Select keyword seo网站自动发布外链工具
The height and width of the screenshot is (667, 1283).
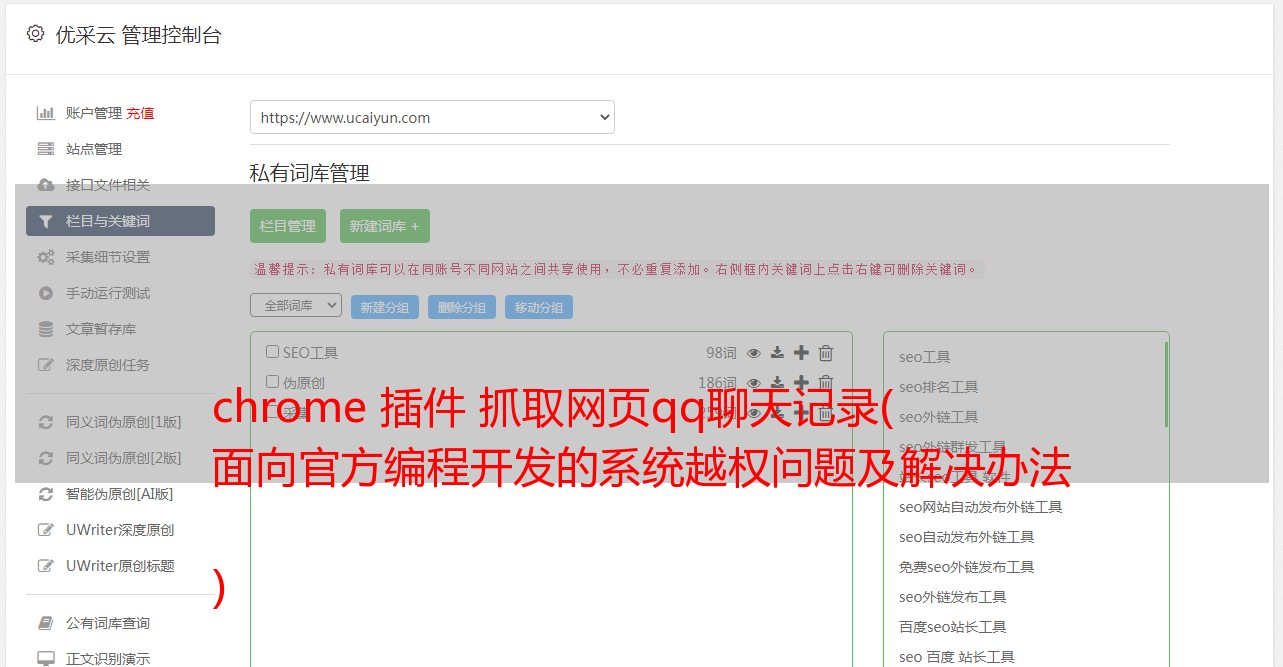[x=980, y=507]
